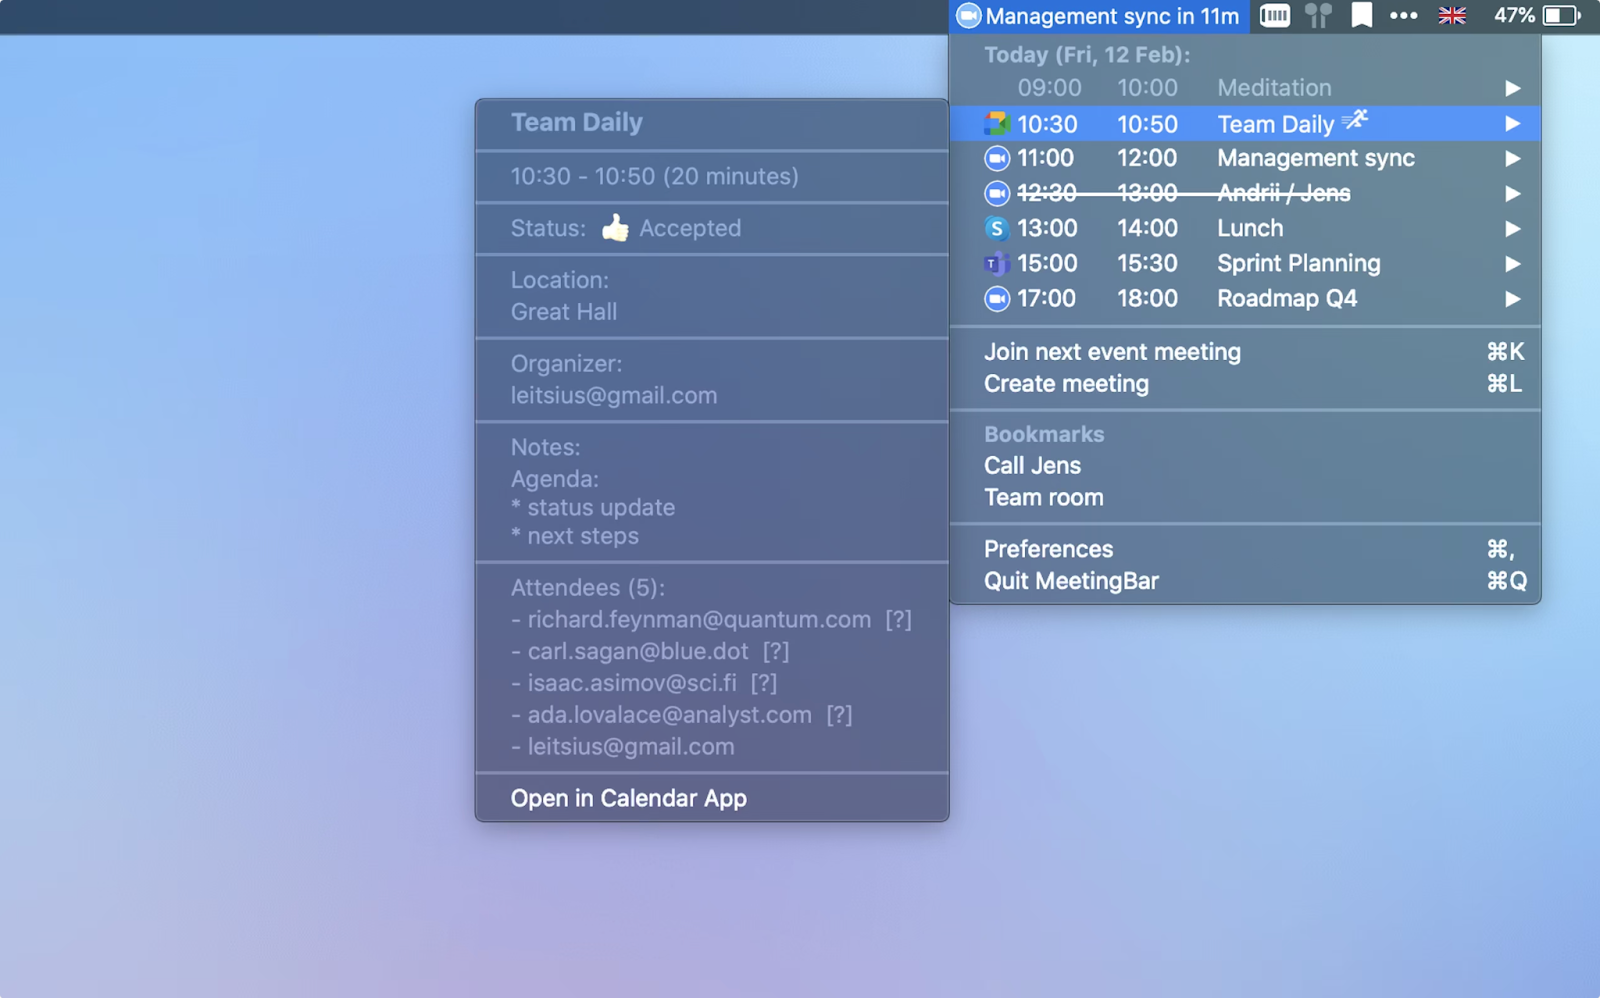Expand the Lunch event submenu arrow
This screenshot has width=1600, height=998.
[1513, 229]
